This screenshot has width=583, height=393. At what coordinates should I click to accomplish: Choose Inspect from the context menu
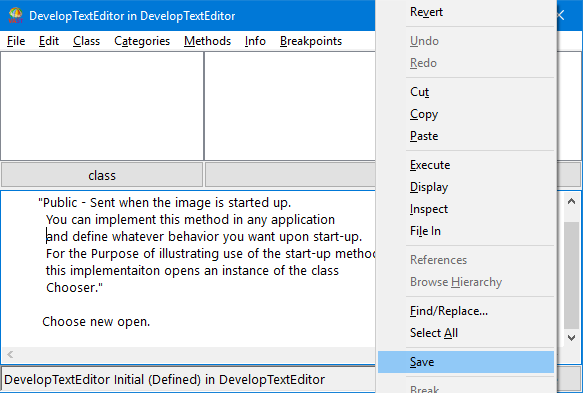[466, 209]
